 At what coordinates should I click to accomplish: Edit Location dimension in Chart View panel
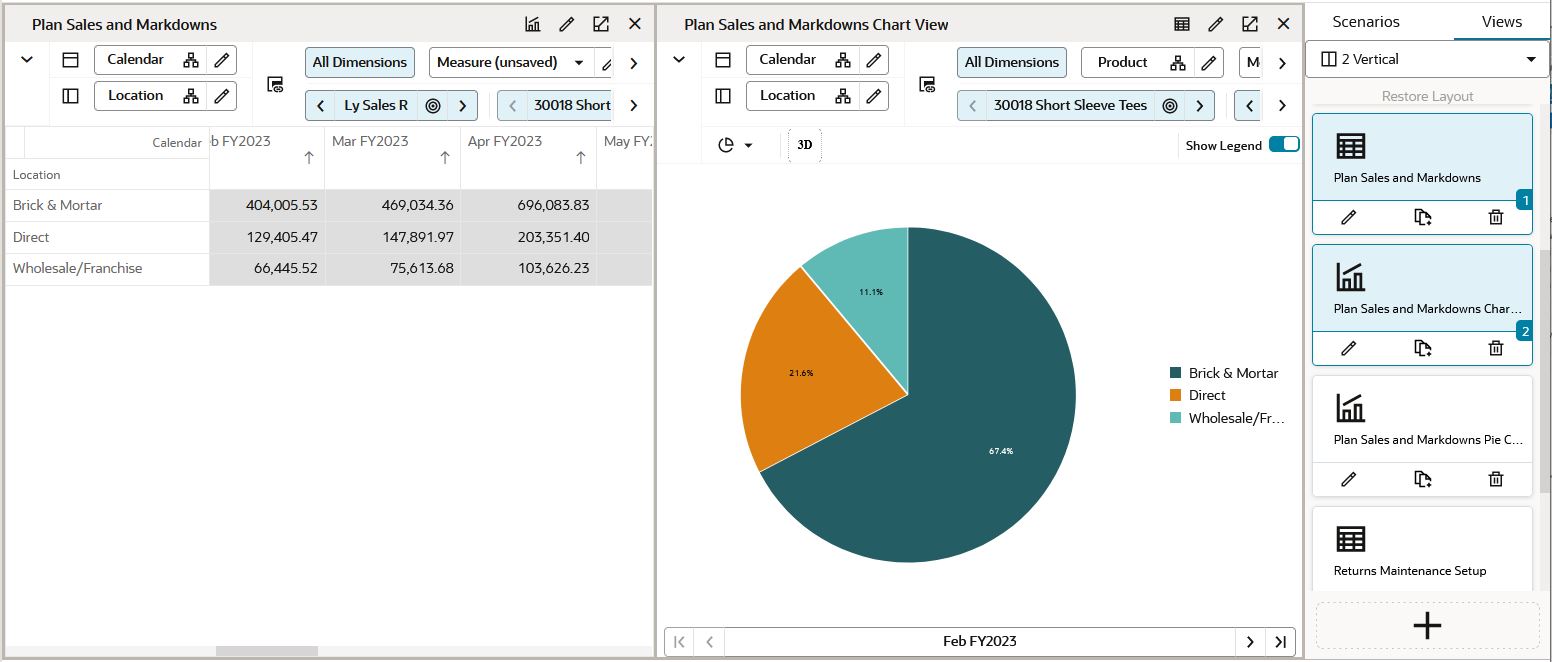click(874, 96)
